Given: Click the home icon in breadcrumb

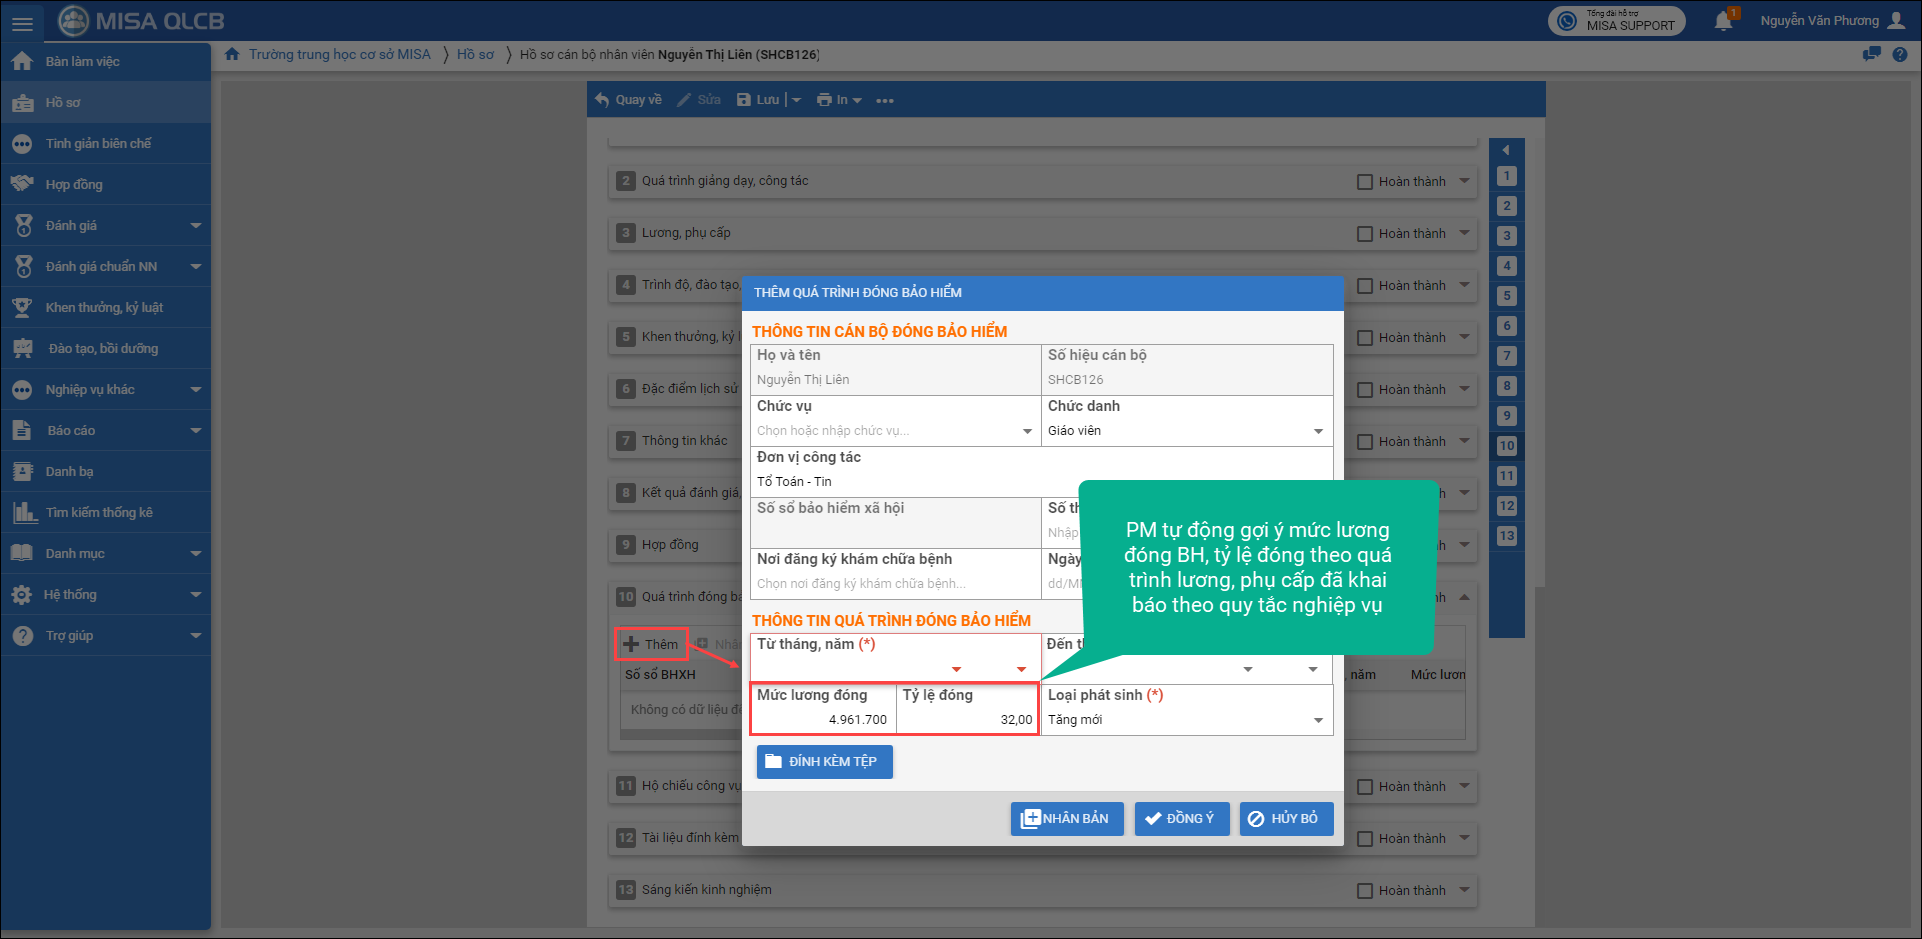Looking at the screenshot, I should tap(232, 55).
